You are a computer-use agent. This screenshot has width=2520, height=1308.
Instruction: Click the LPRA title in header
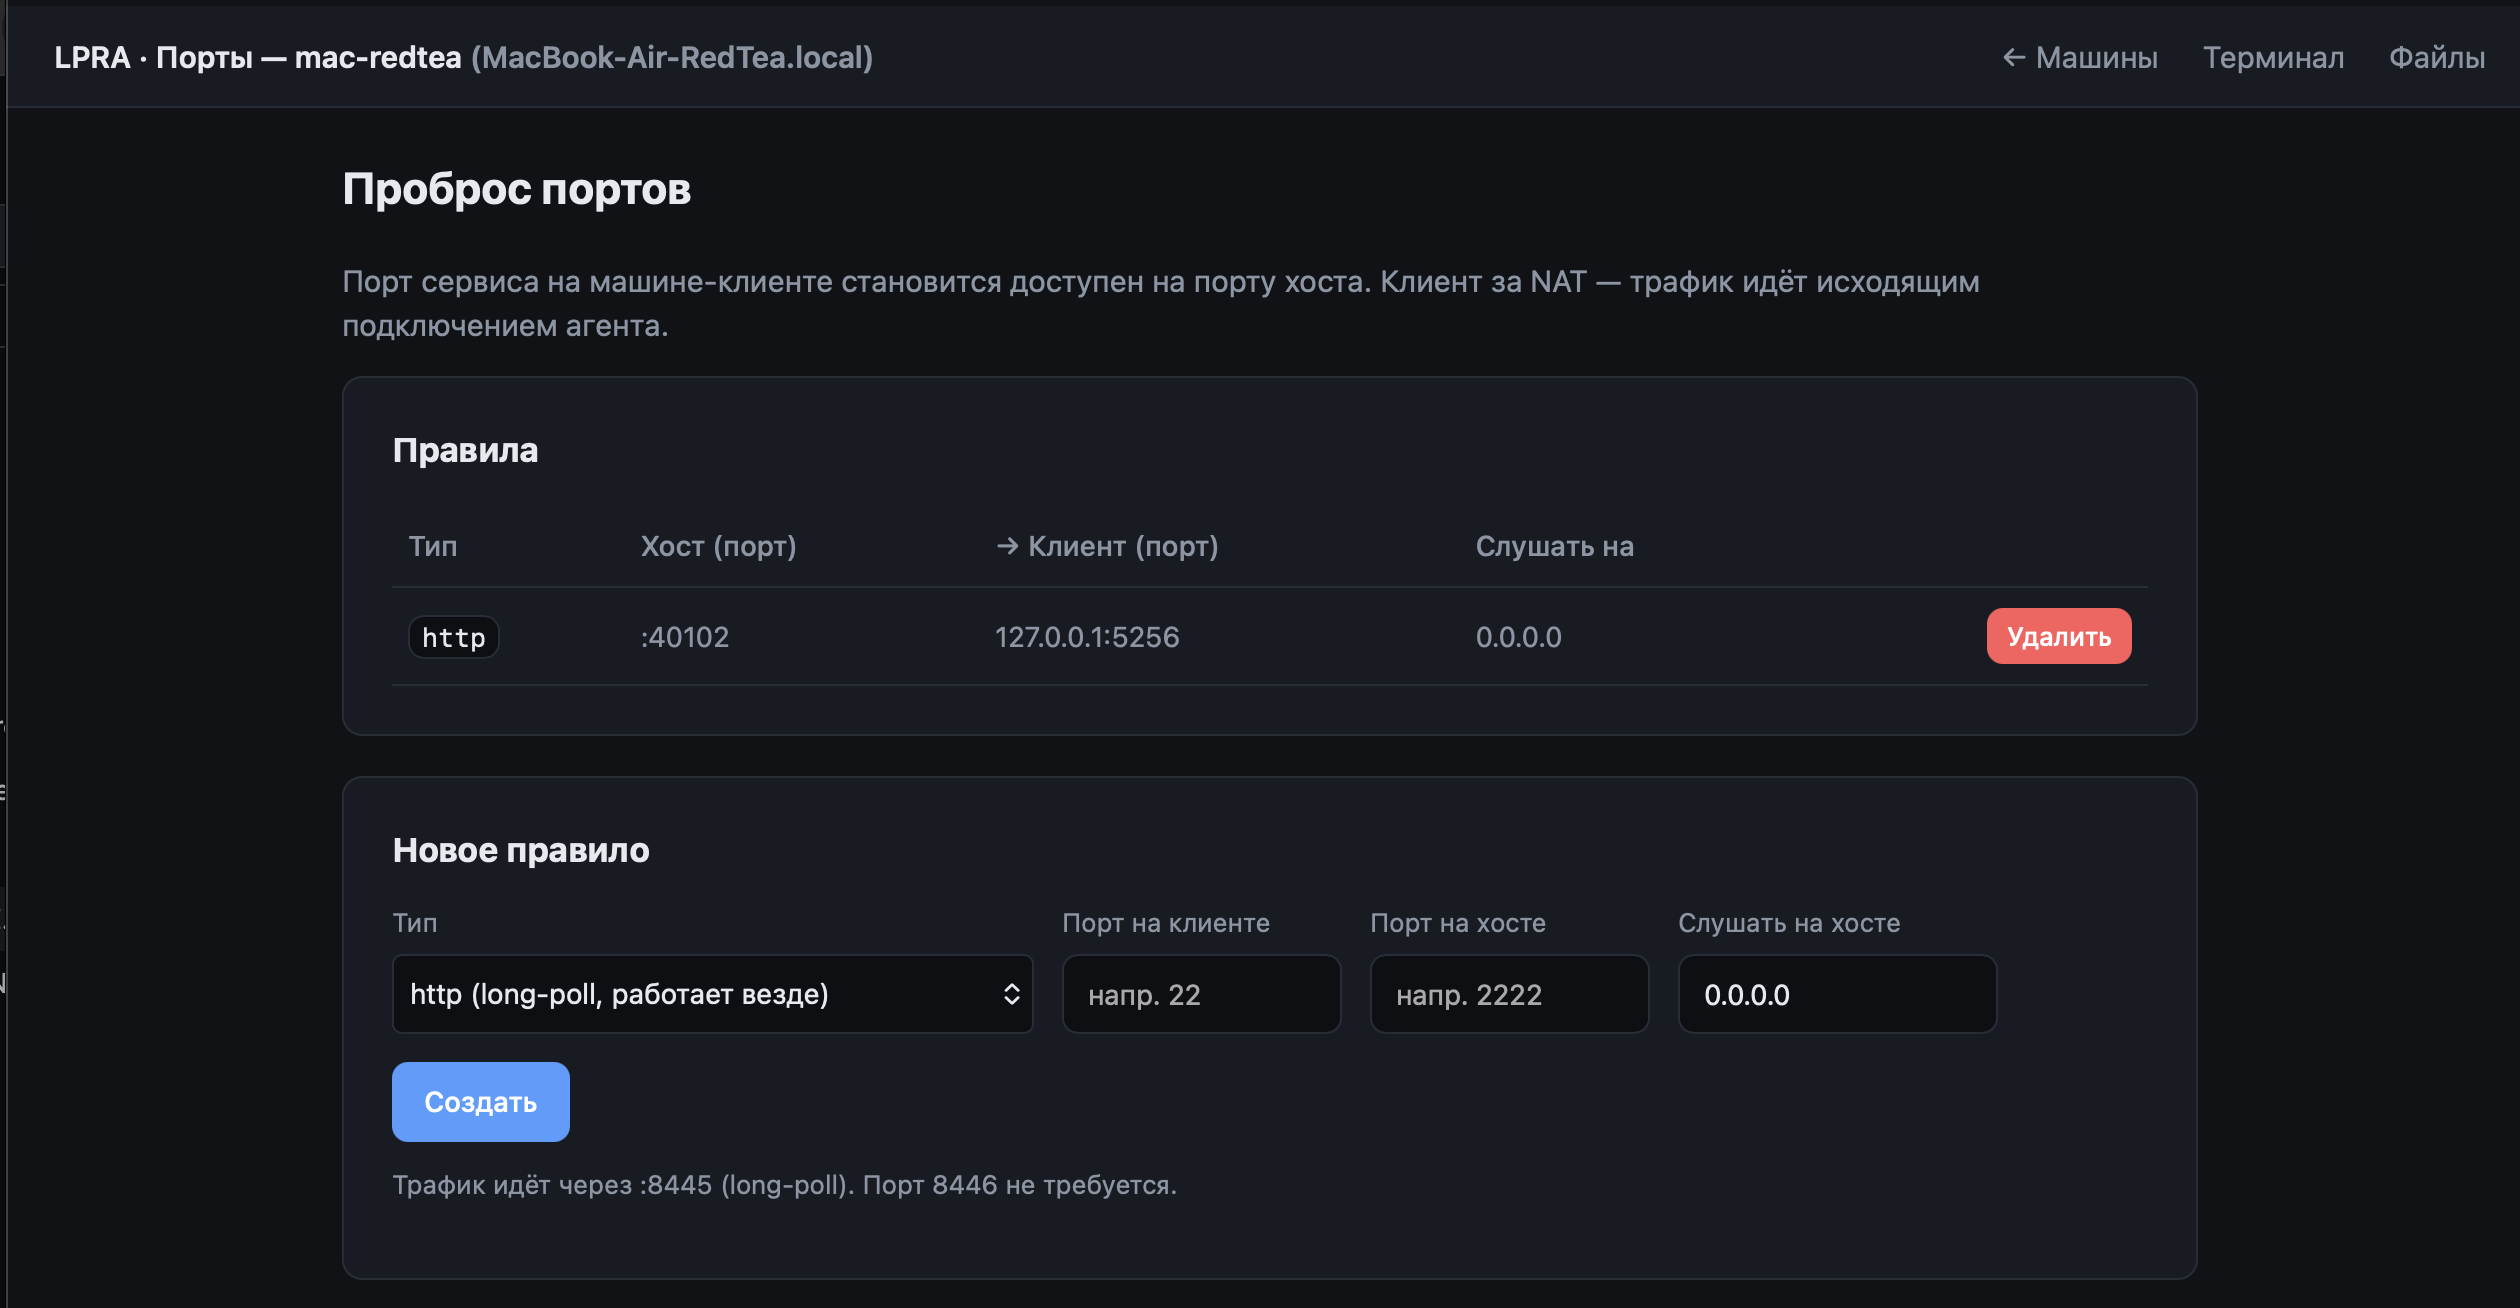(x=92, y=58)
